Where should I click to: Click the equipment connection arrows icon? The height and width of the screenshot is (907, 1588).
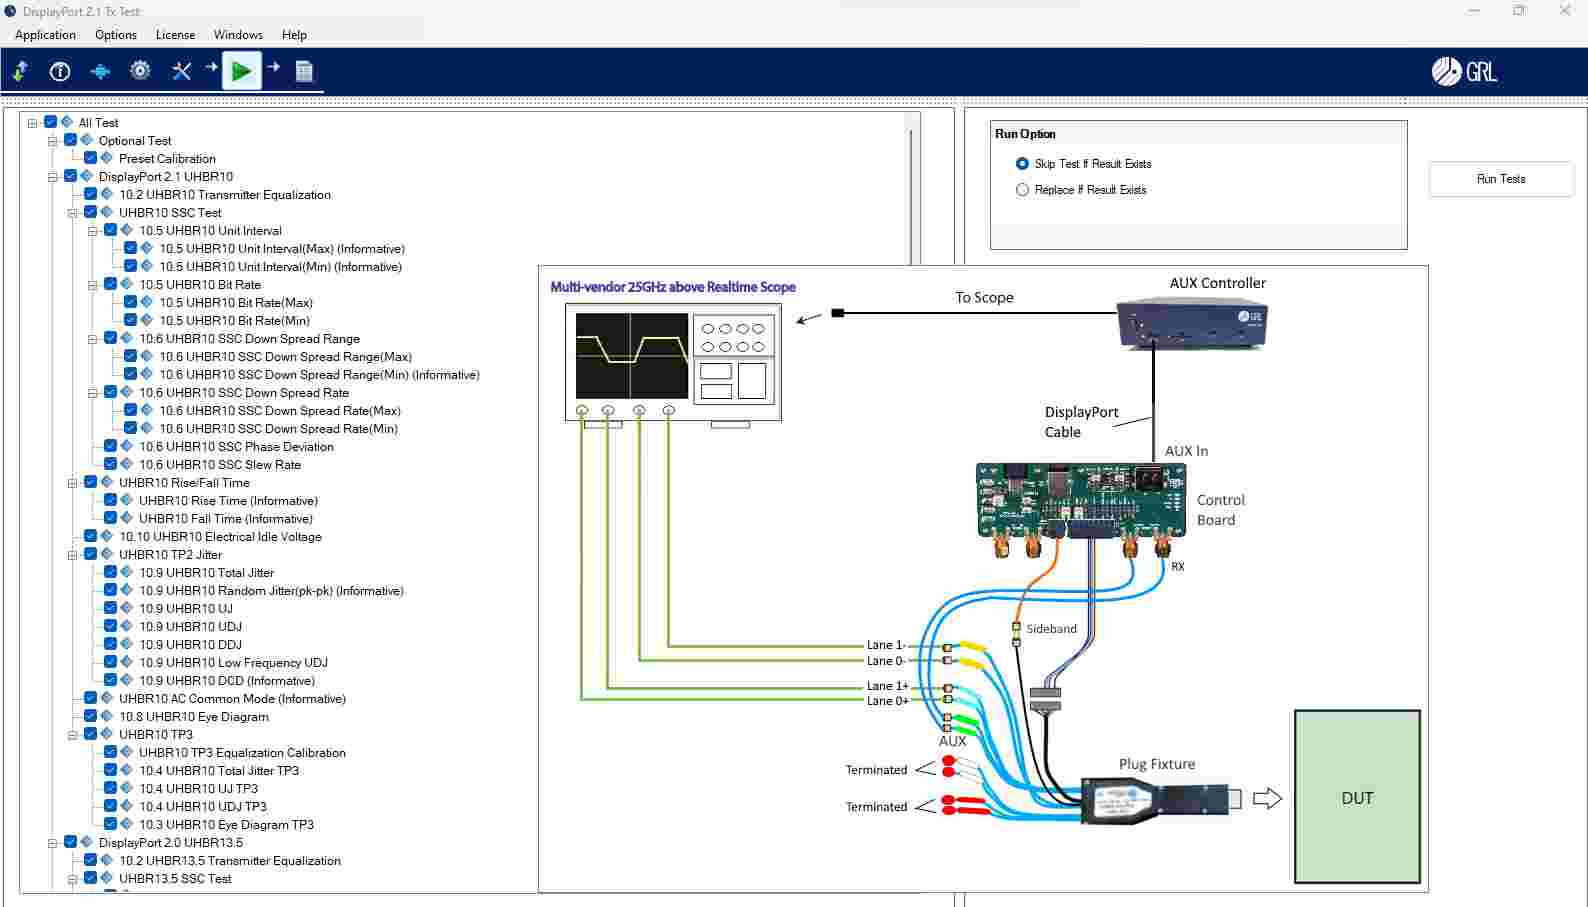coord(20,71)
